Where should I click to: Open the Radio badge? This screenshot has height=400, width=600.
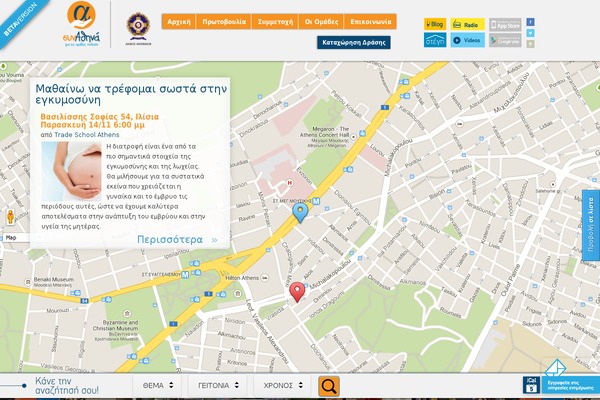pos(467,24)
